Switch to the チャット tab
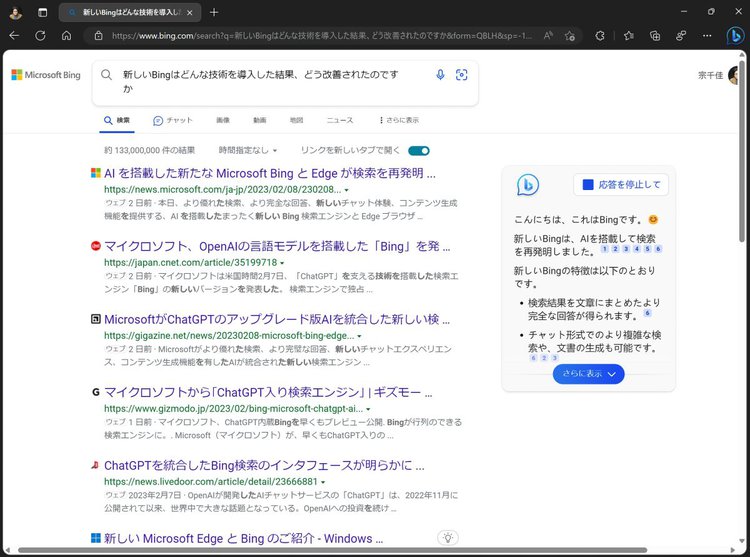The height and width of the screenshot is (557, 750). click(x=173, y=120)
